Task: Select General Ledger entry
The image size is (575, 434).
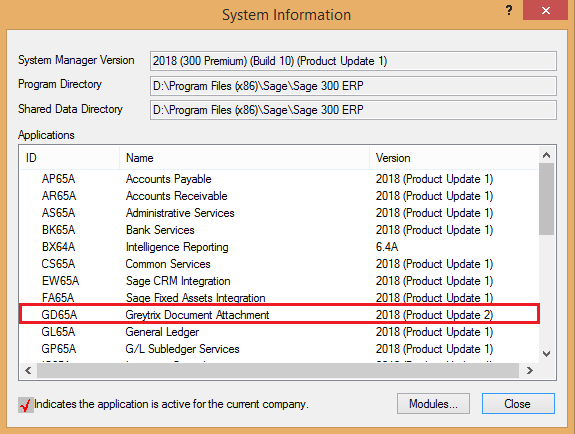Action: coord(162,332)
